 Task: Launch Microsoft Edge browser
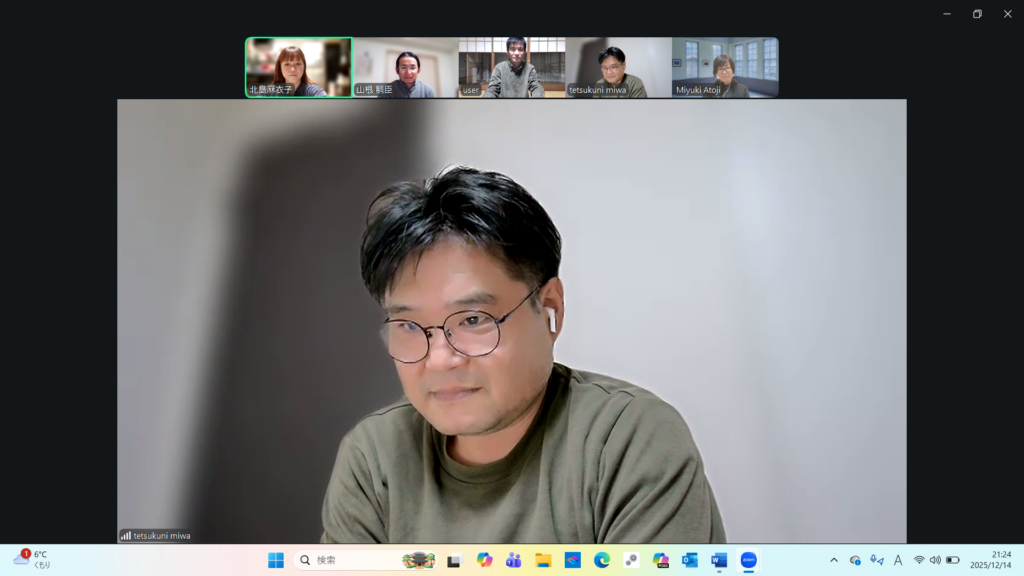602,560
